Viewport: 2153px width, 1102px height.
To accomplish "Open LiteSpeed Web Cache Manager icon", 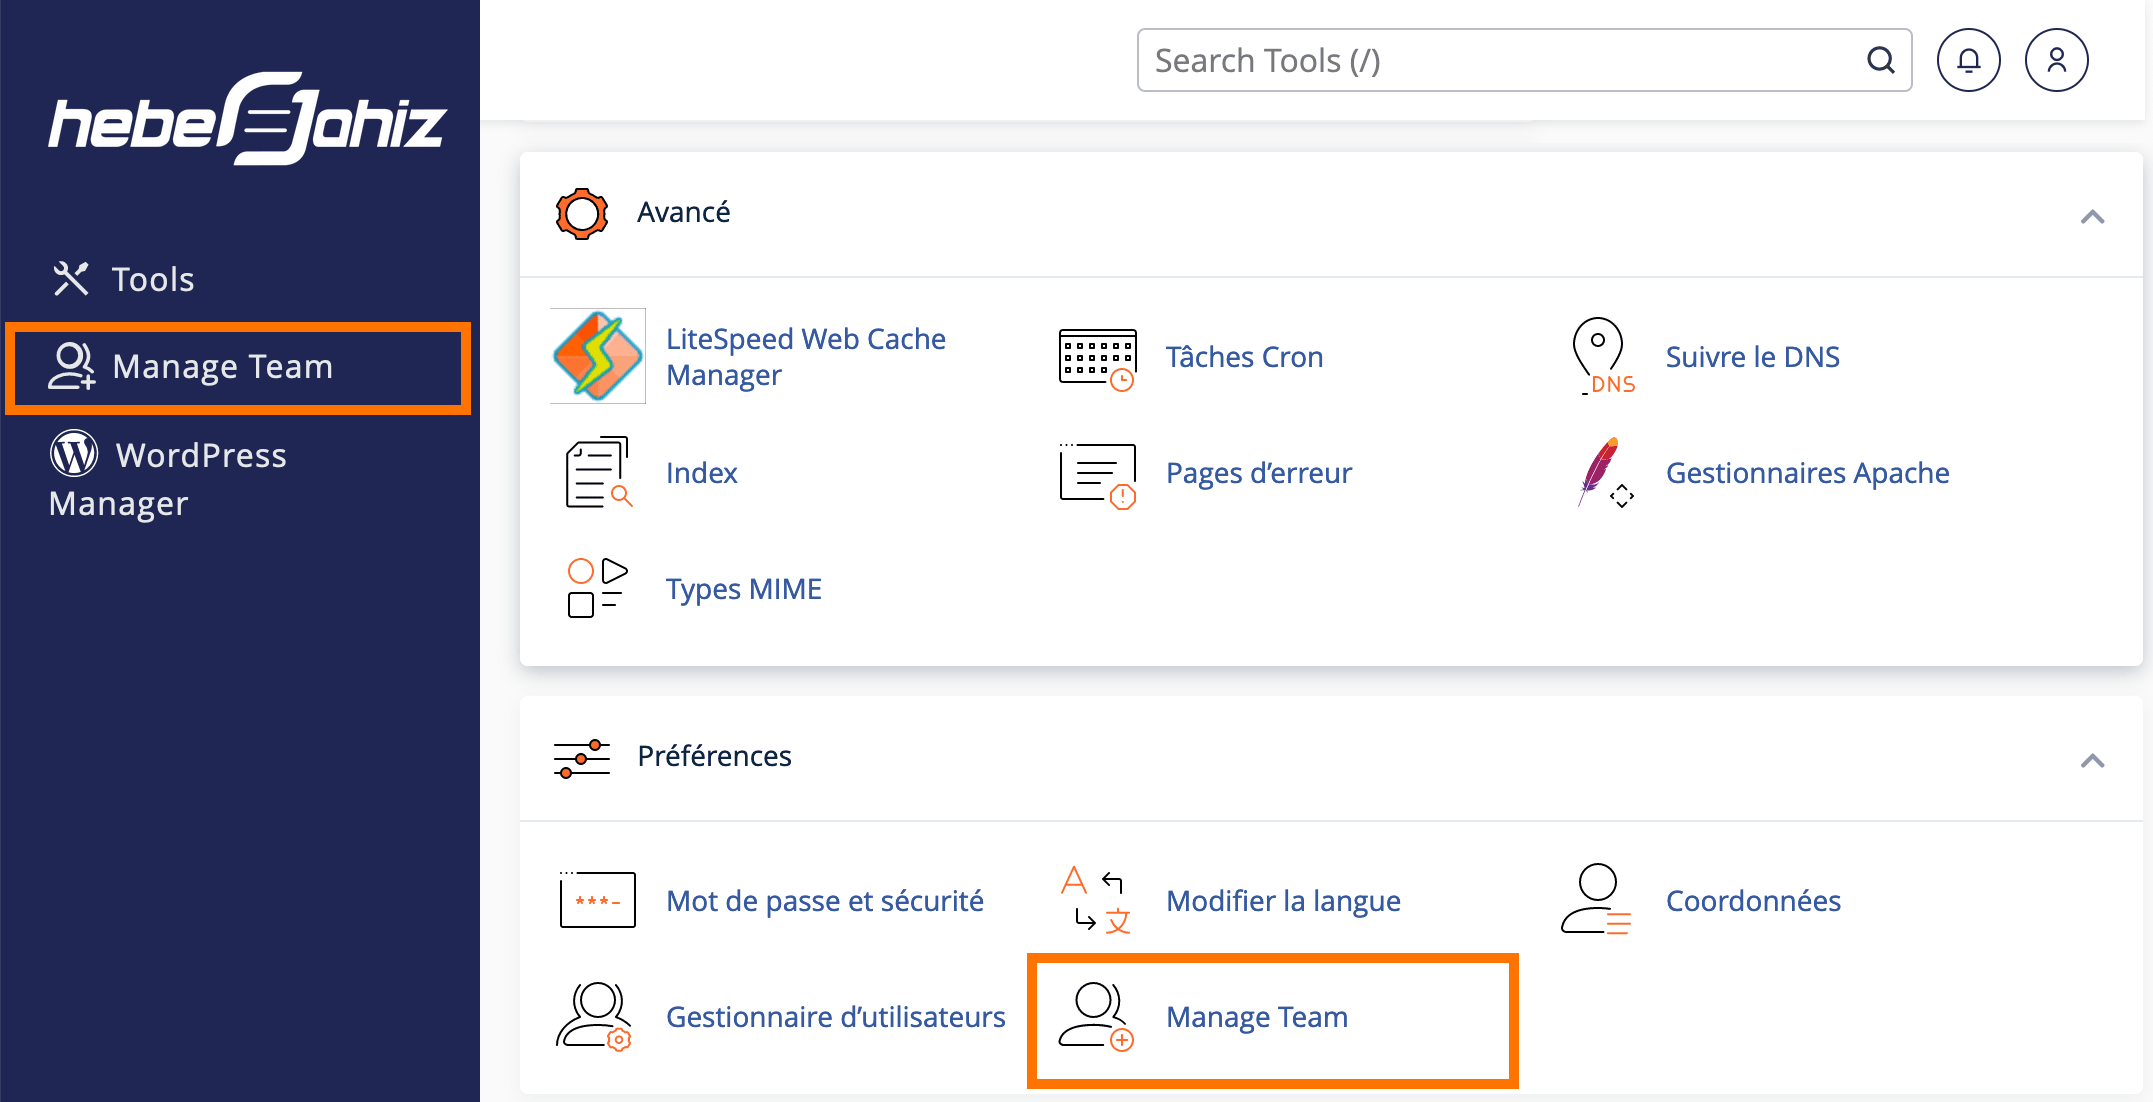I will (x=598, y=356).
